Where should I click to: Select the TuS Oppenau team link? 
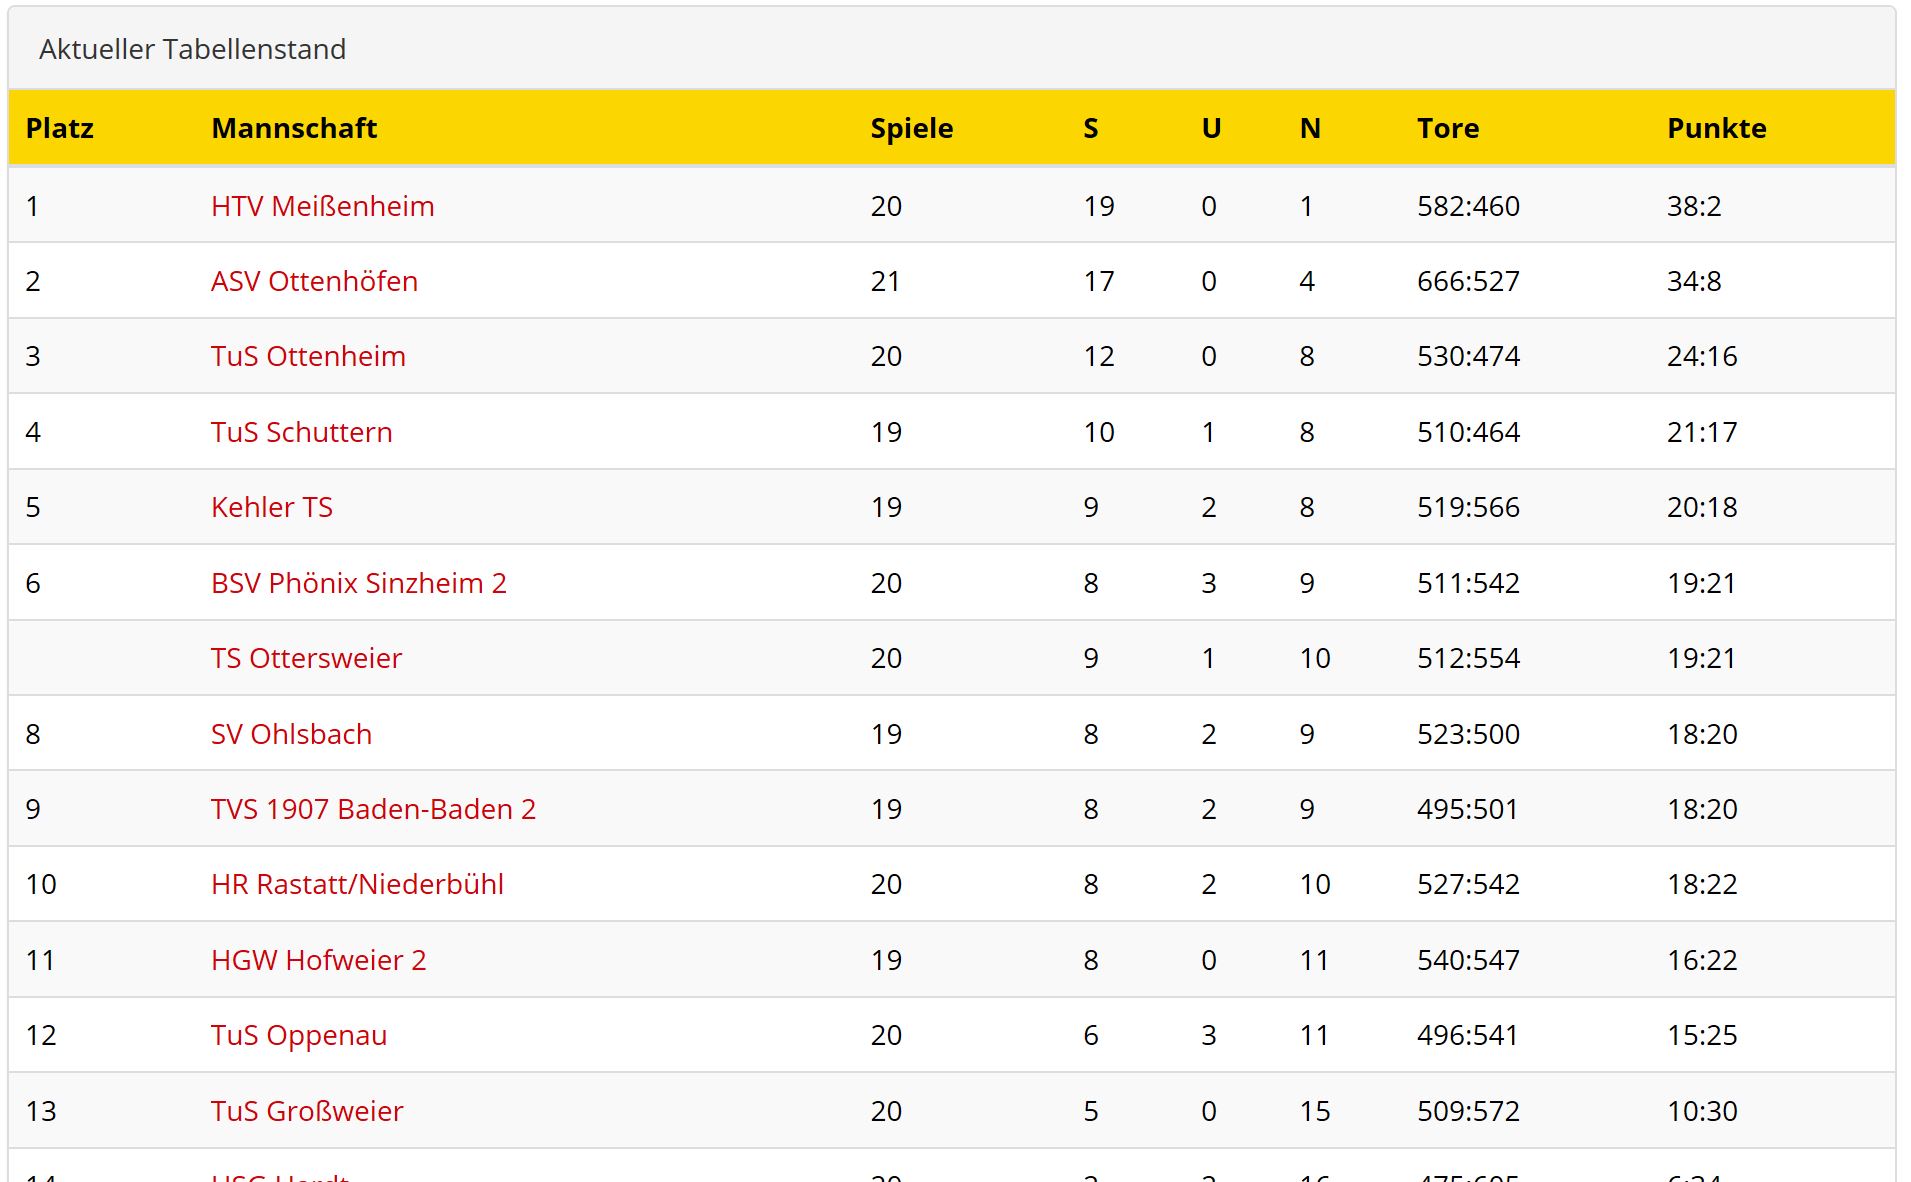(298, 1035)
